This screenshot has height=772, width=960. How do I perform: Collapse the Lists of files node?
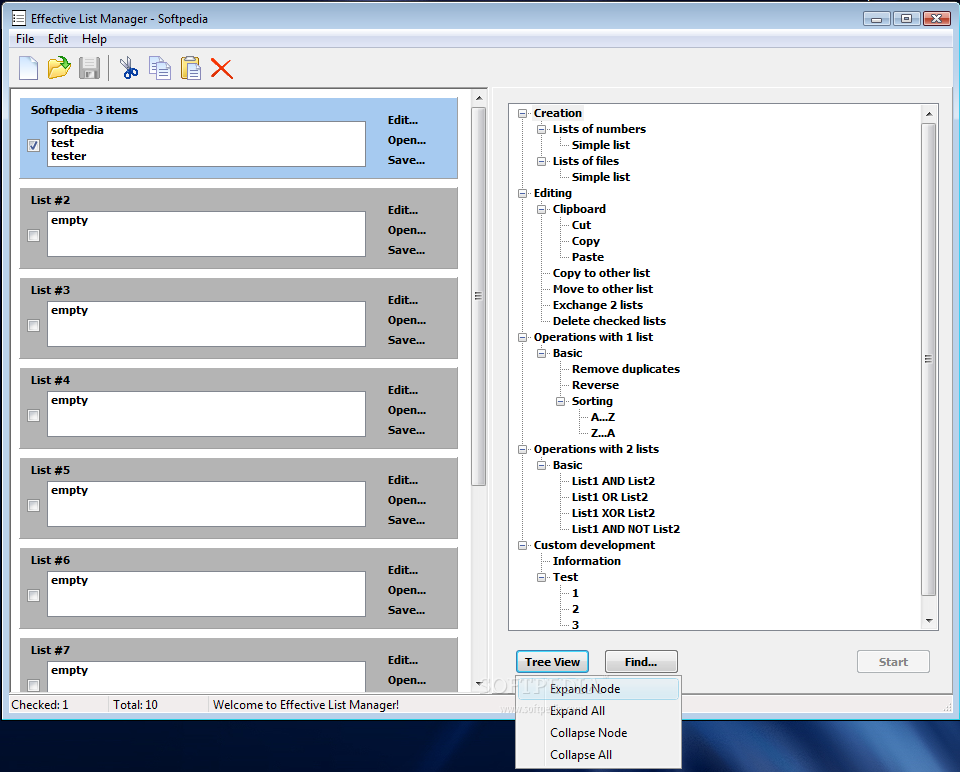pos(541,161)
